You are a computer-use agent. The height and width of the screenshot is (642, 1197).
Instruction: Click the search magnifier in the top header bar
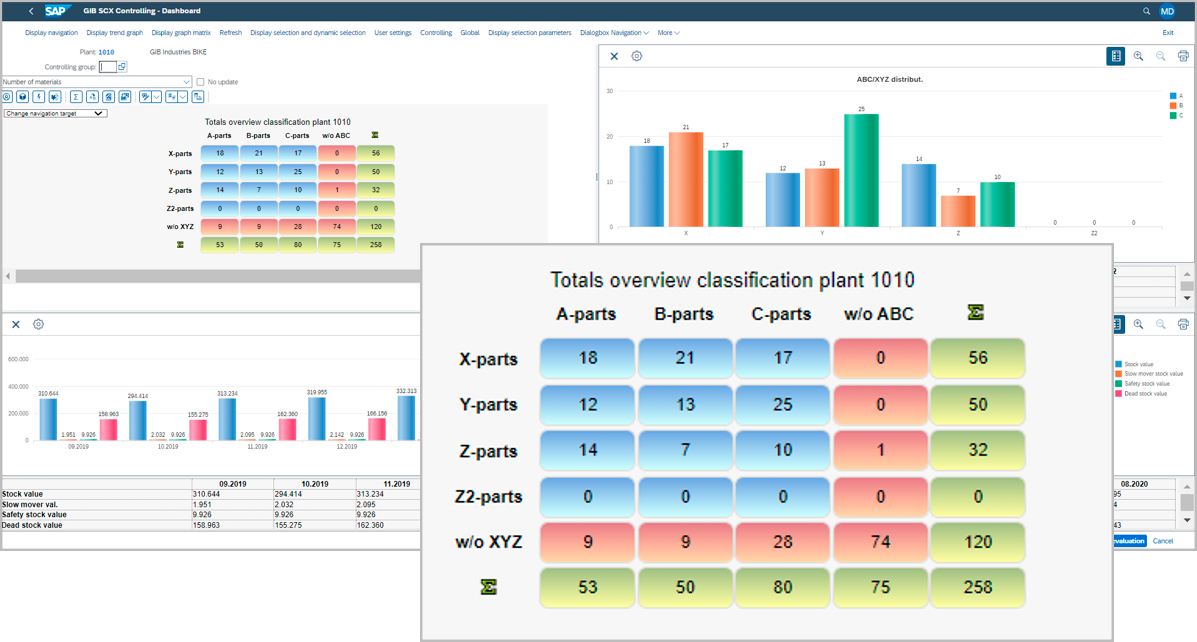tap(1146, 11)
